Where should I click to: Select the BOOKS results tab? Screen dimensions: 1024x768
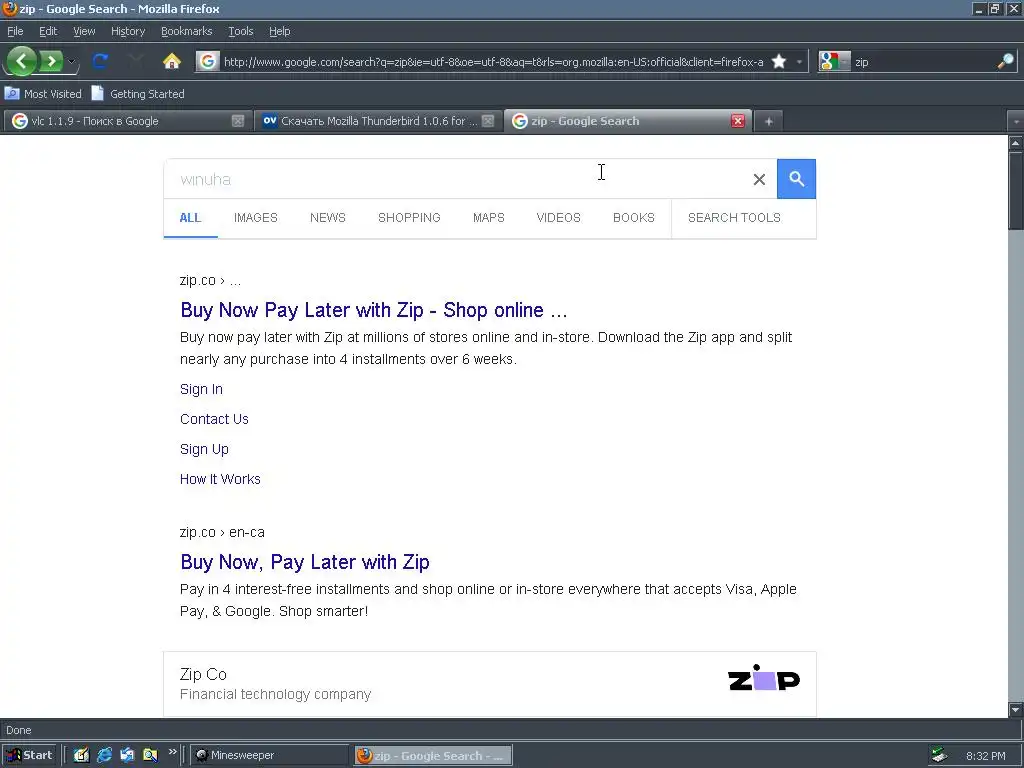pyautogui.click(x=633, y=217)
